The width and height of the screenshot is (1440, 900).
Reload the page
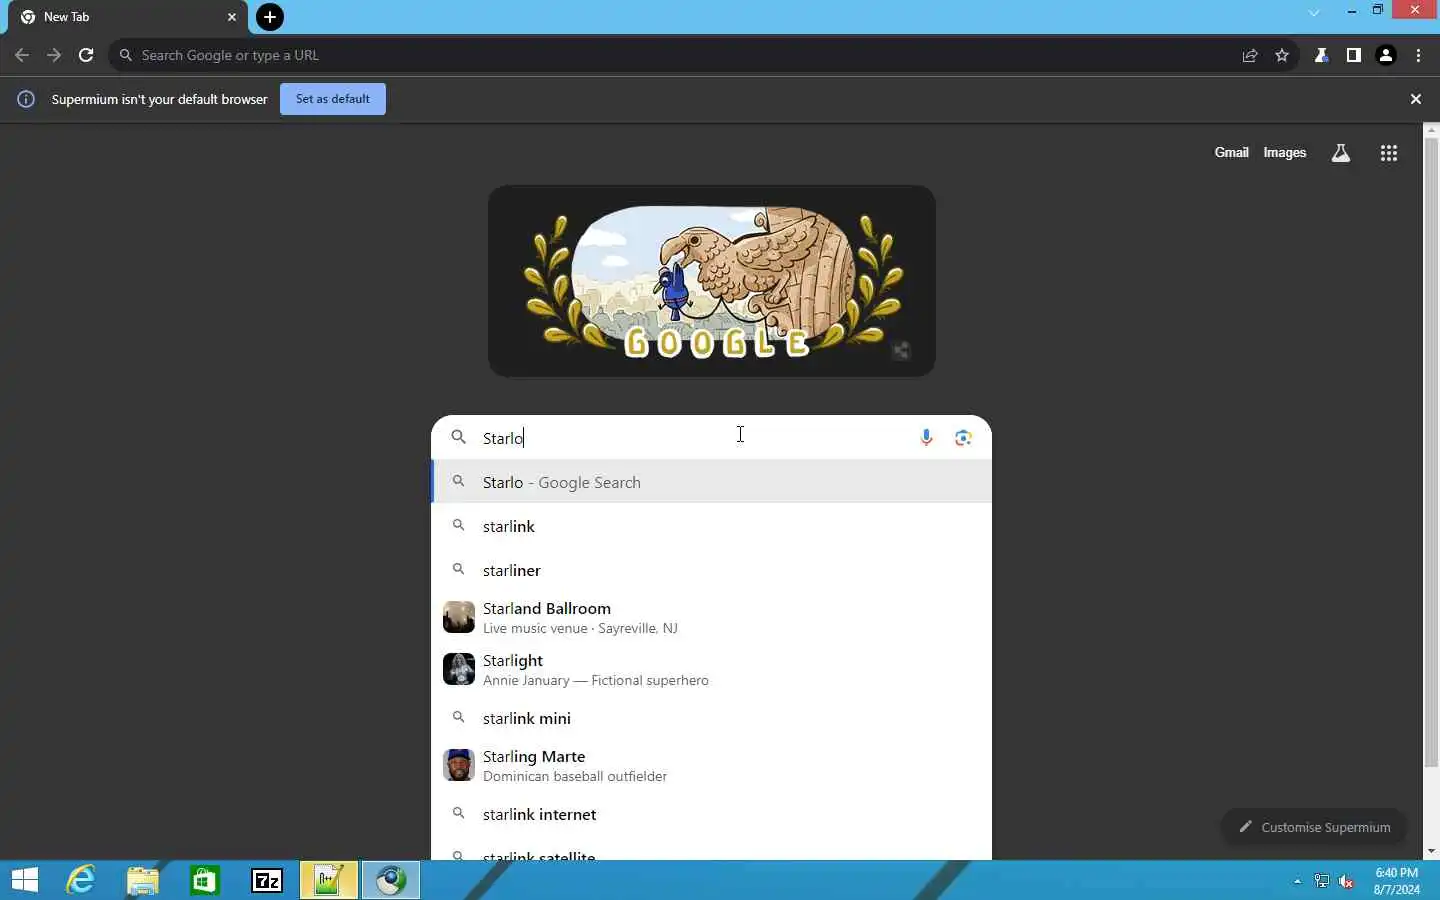click(86, 55)
